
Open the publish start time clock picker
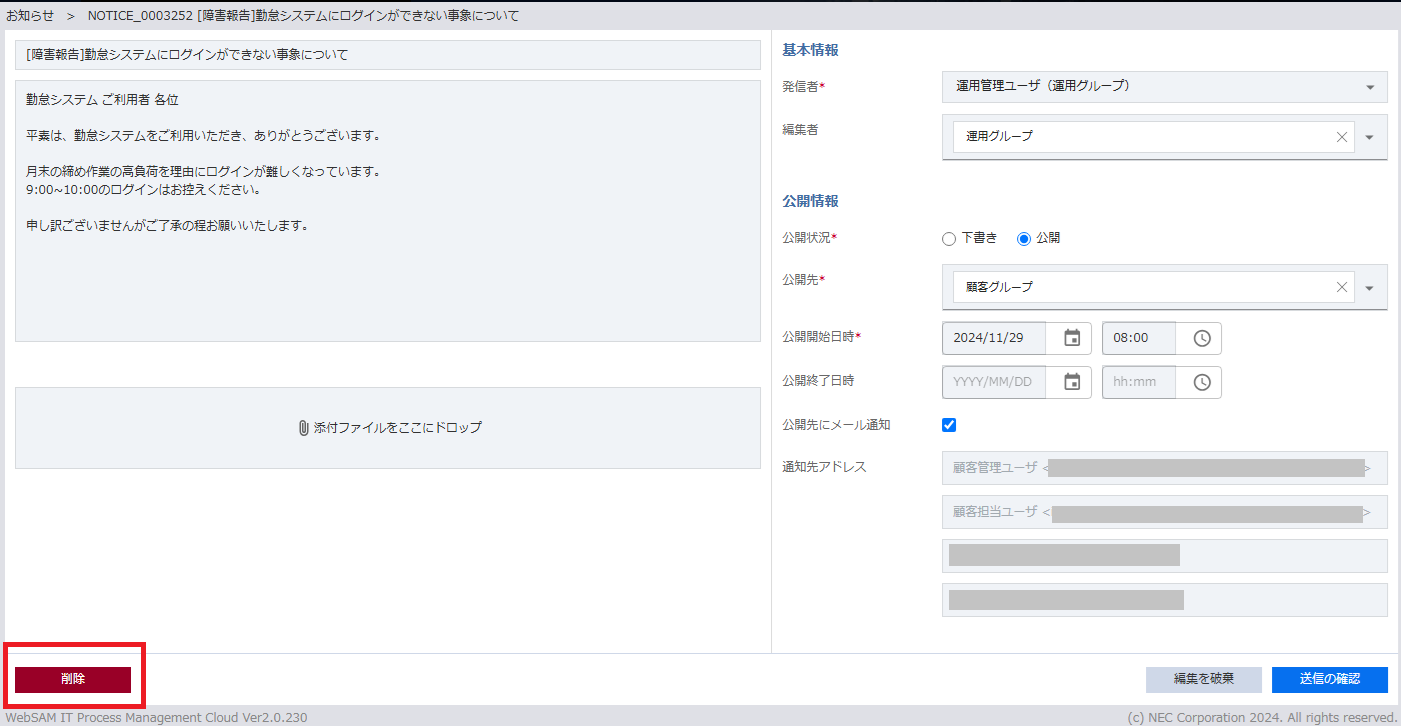click(x=1202, y=338)
